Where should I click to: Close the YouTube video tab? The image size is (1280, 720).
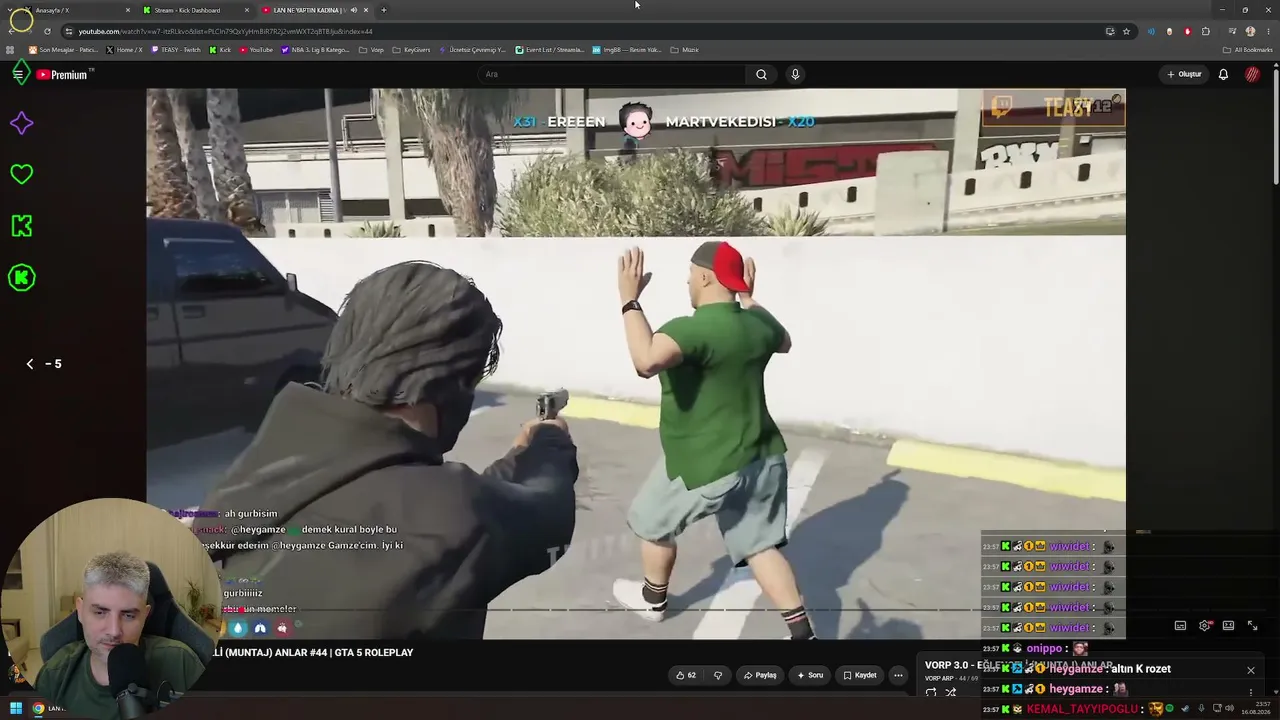(x=366, y=10)
